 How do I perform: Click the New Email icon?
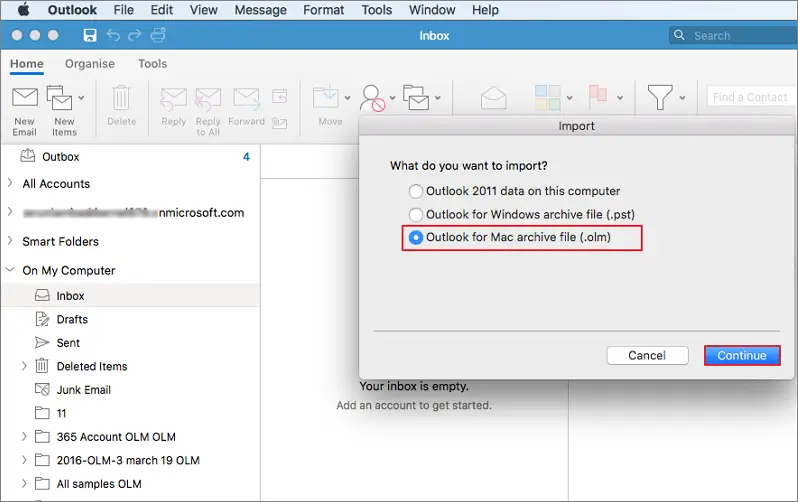(25, 97)
